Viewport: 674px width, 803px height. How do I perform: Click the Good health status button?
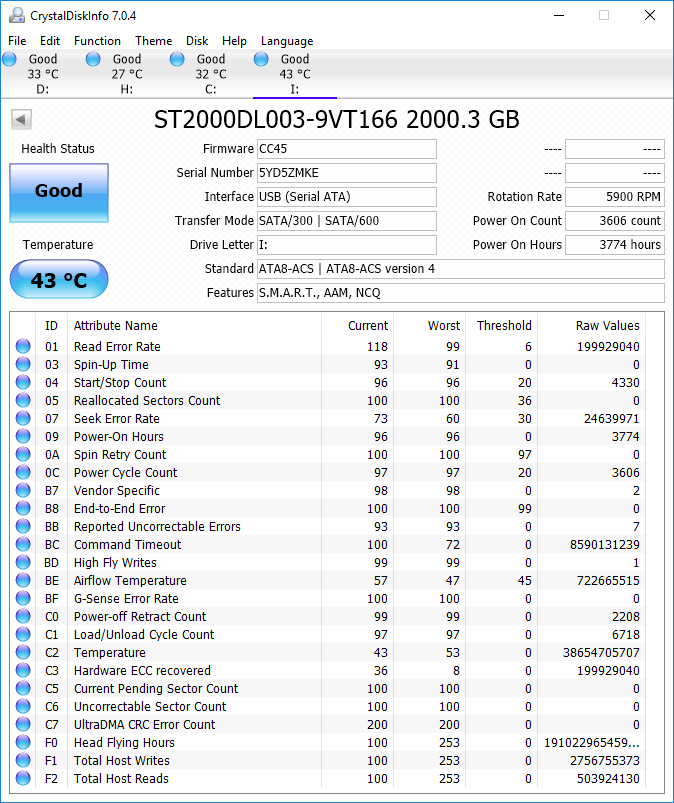(59, 193)
